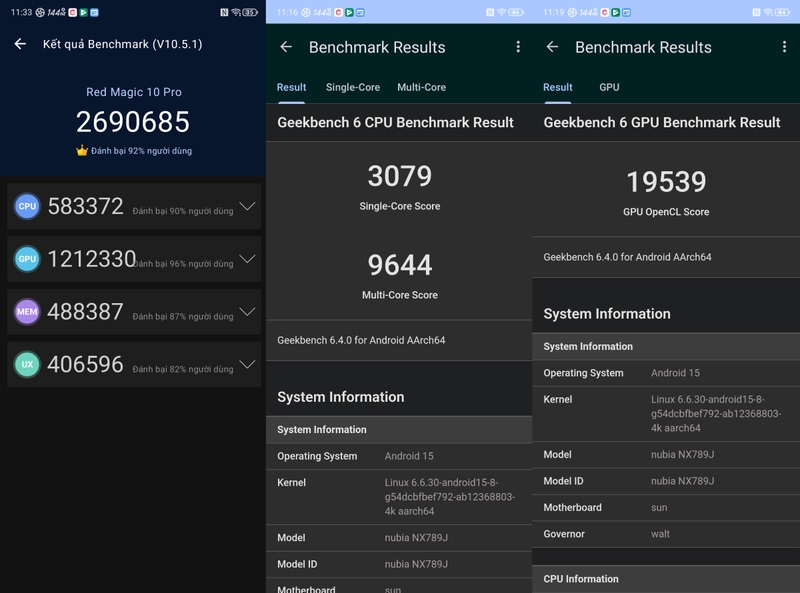Viewport: 800px width, 593px height.
Task: Tap Red Magic 10 Pro device name
Action: coord(134,92)
